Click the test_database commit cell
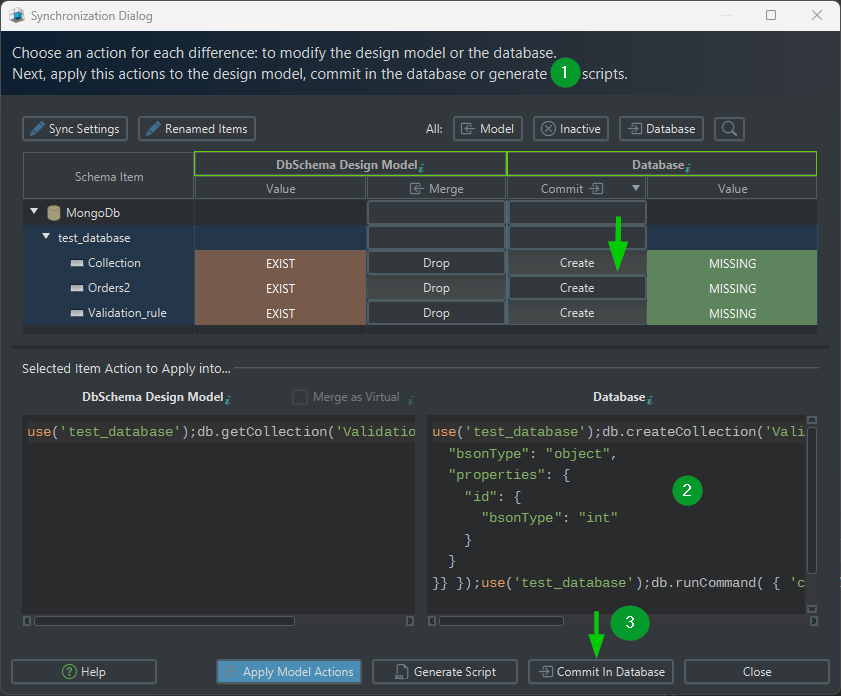The width and height of the screenshot is (841, 696). (x=577, y=238)
